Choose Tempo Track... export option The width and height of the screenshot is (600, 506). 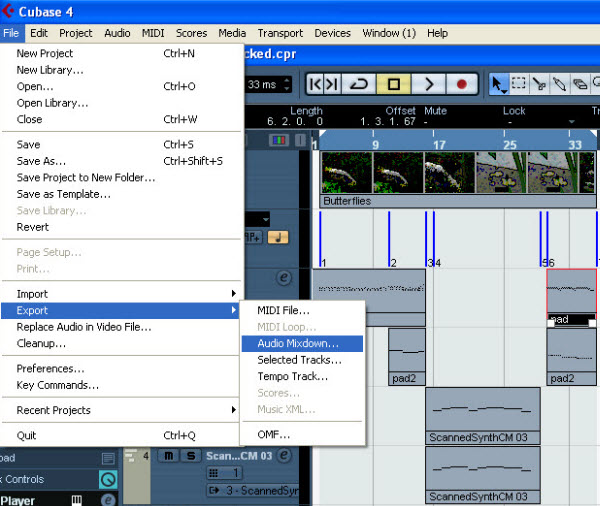pos(302,376)
